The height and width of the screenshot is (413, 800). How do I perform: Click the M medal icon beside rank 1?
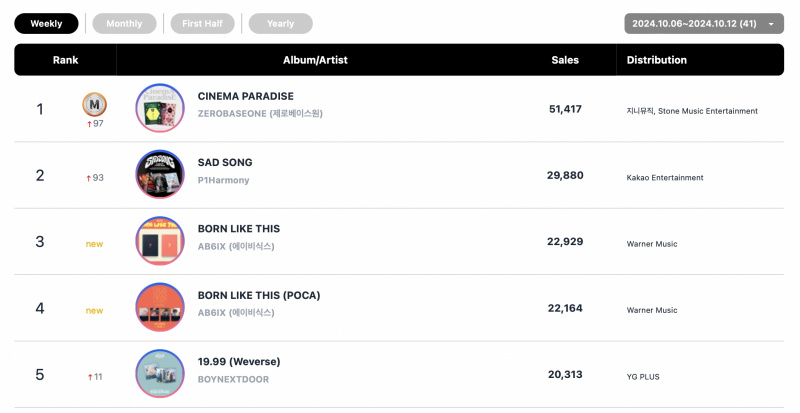(x=94, y=105)
